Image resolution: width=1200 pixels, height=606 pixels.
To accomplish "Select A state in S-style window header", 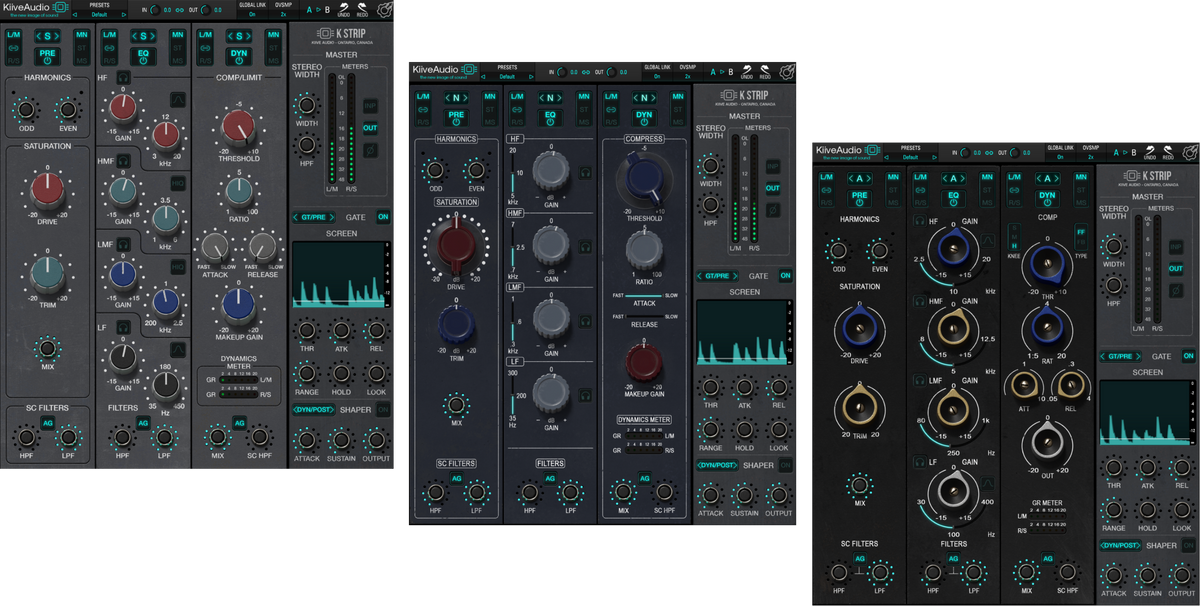I will (311, 10).
